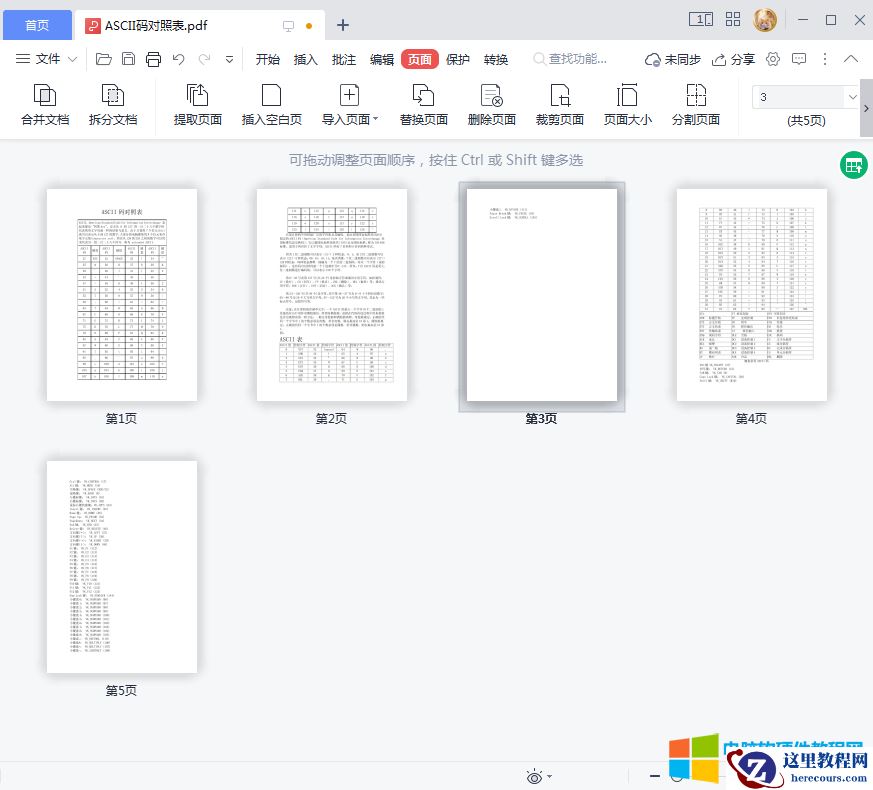The width and height of the screenshot is (873, 790).
Task: Click the presentation screen icon in tab
Action: [x=288, y=26]
